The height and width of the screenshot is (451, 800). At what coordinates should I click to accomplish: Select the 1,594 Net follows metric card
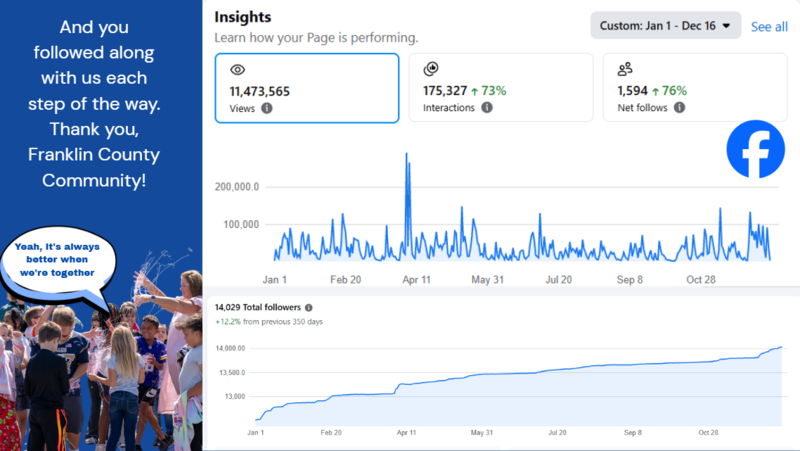click(x=695, y=88)
